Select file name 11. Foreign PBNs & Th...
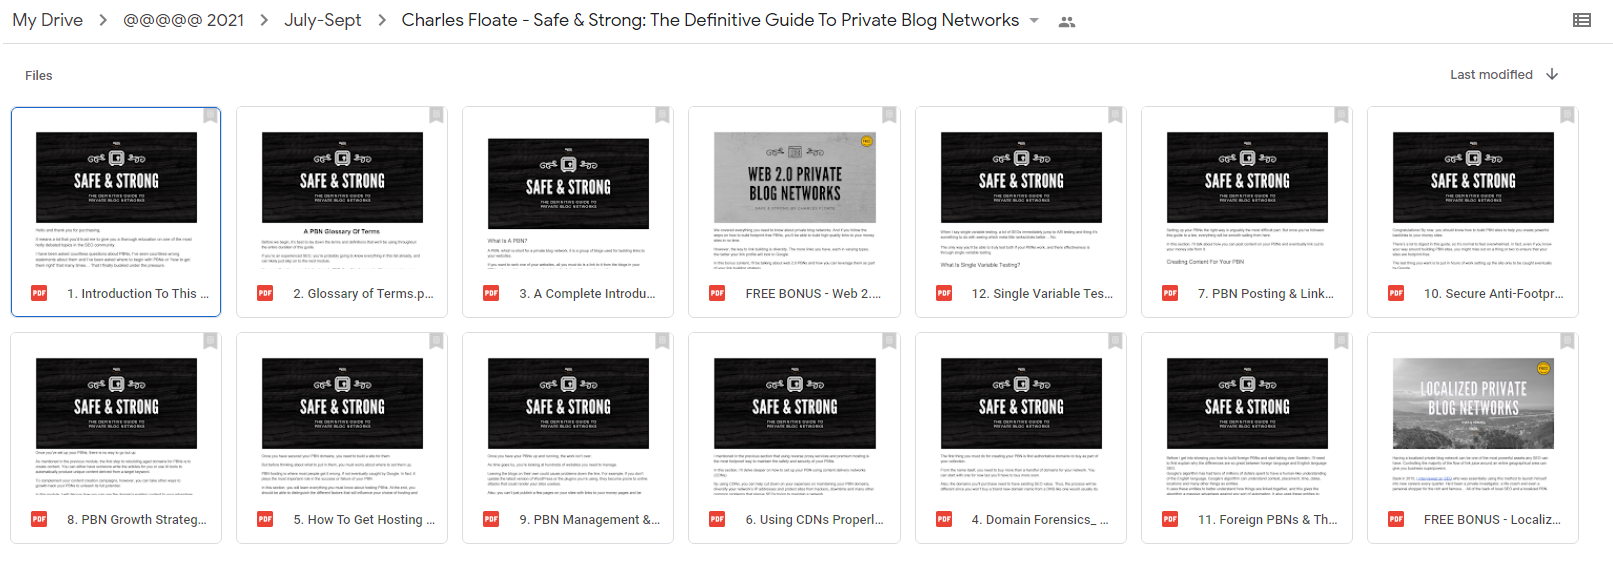1613x574 pixels. pyautogui.click(x=1268, y=519)
